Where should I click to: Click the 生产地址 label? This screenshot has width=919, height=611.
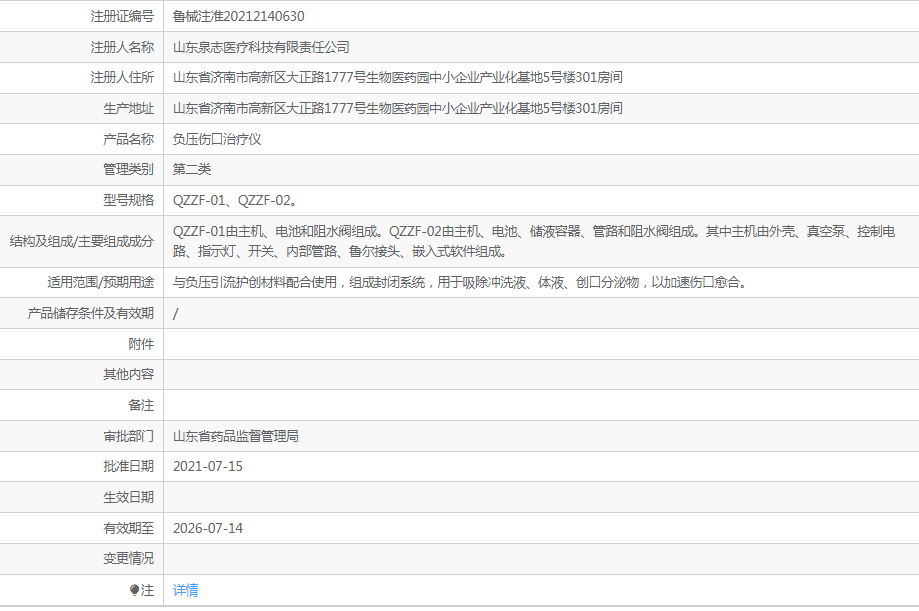click(x=128, y=108)
